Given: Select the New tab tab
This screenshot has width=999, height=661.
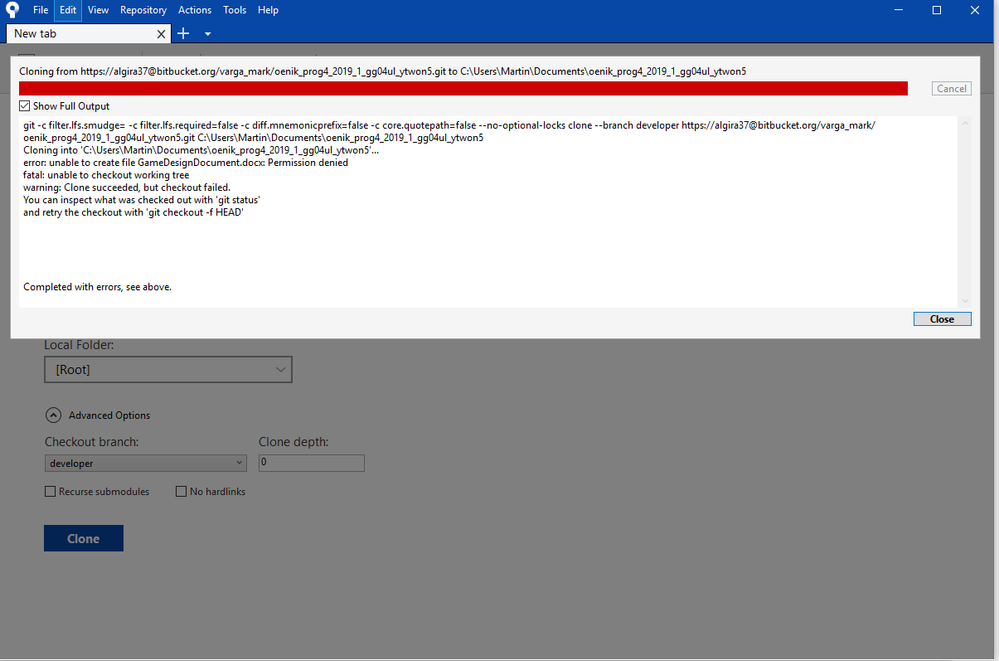Looking at the screenshot, I should pyautogui.click(x=88, y=34).
